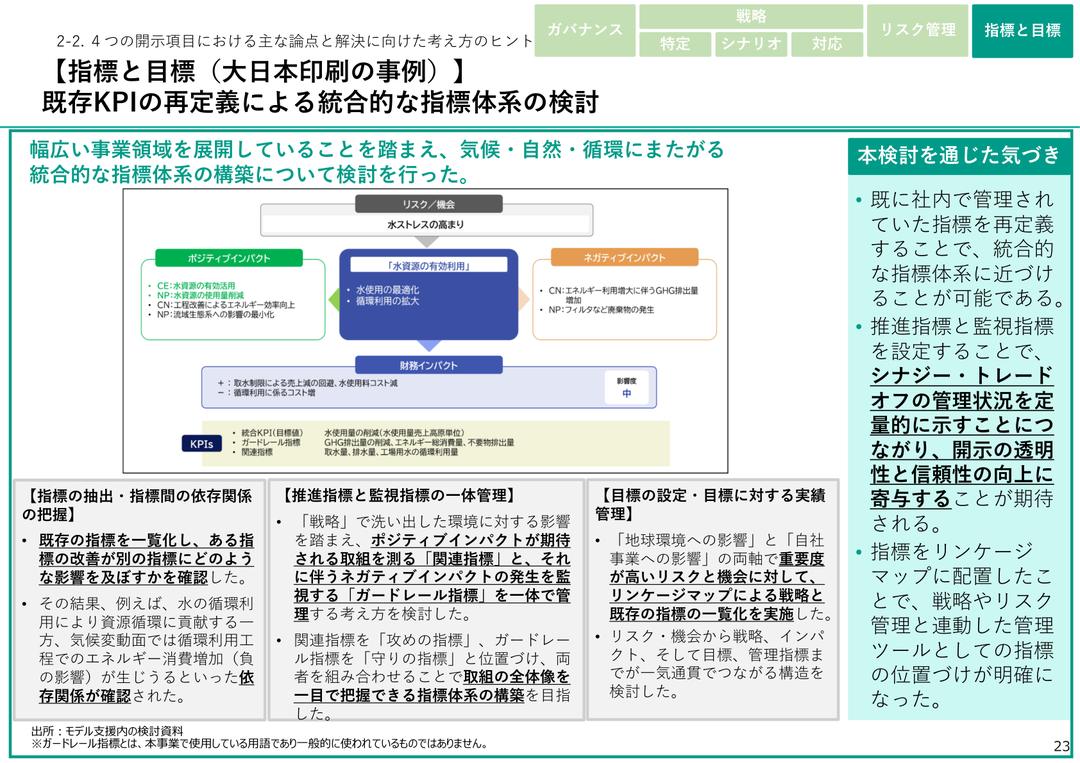Click the underlined text 取組の全体像を一目で把握できる指標体系の構築
The width and height of the screenshot is (1080, 763).
point(433,686)
